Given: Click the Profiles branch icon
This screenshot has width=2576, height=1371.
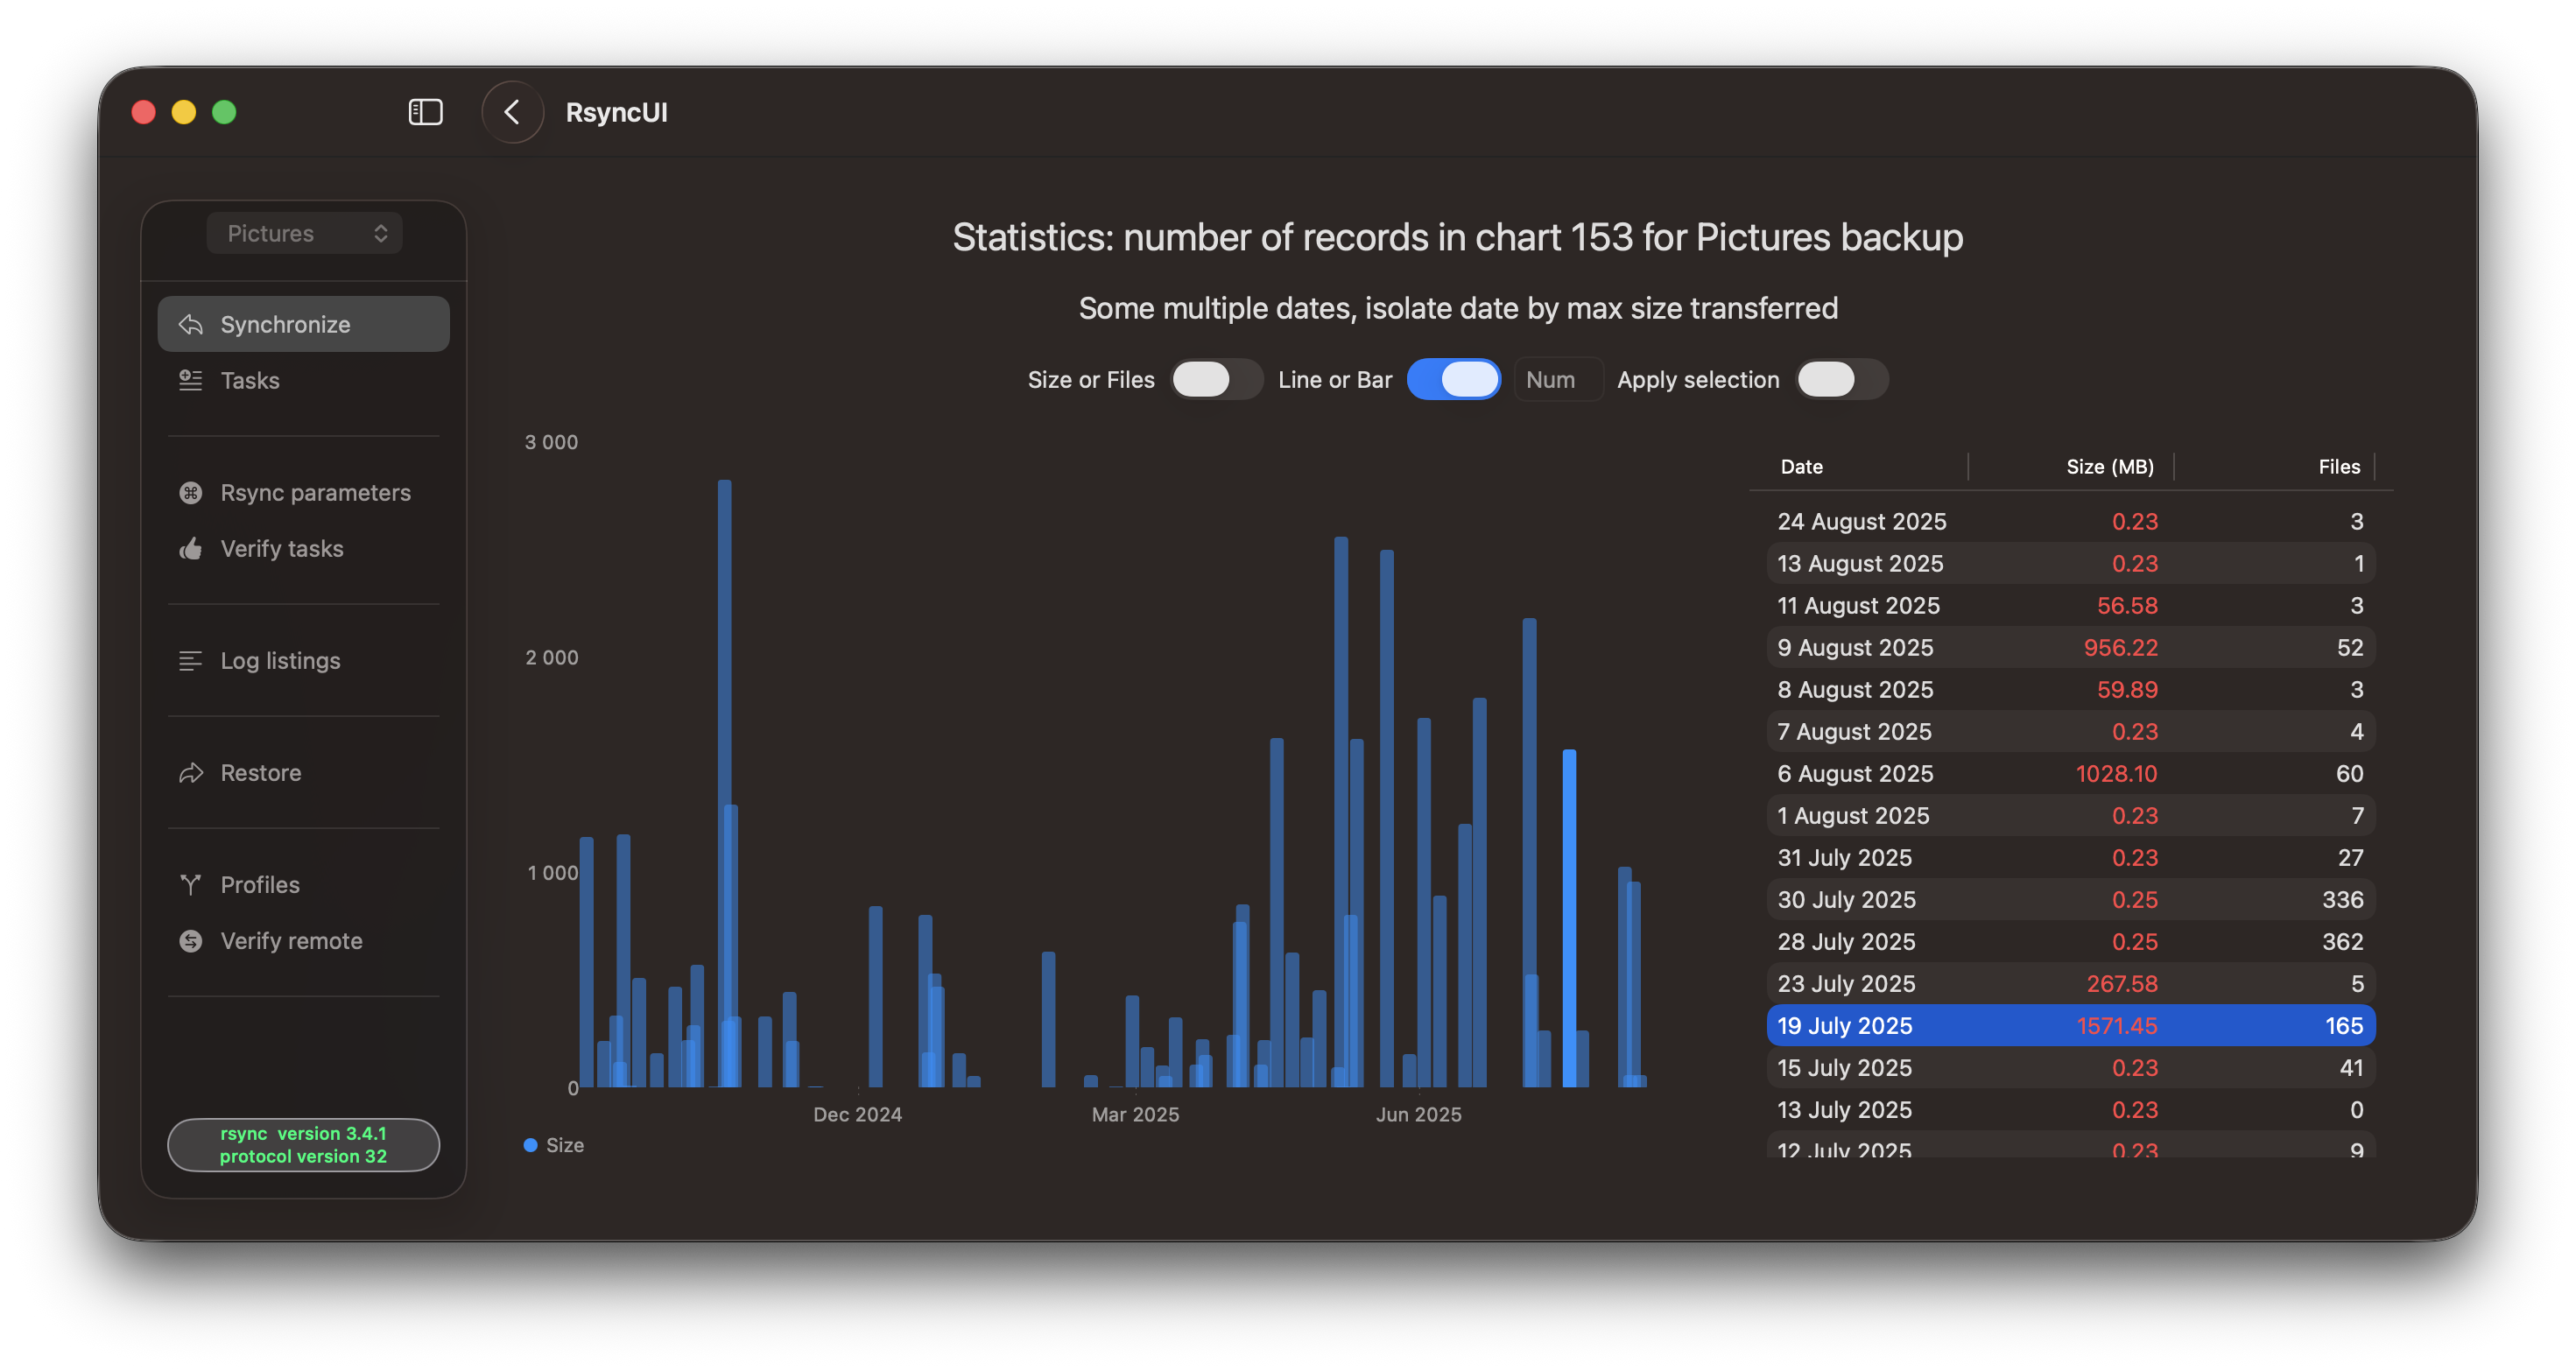Looking at the screenshot, I should pyautogui.click(x=190, y=884).
